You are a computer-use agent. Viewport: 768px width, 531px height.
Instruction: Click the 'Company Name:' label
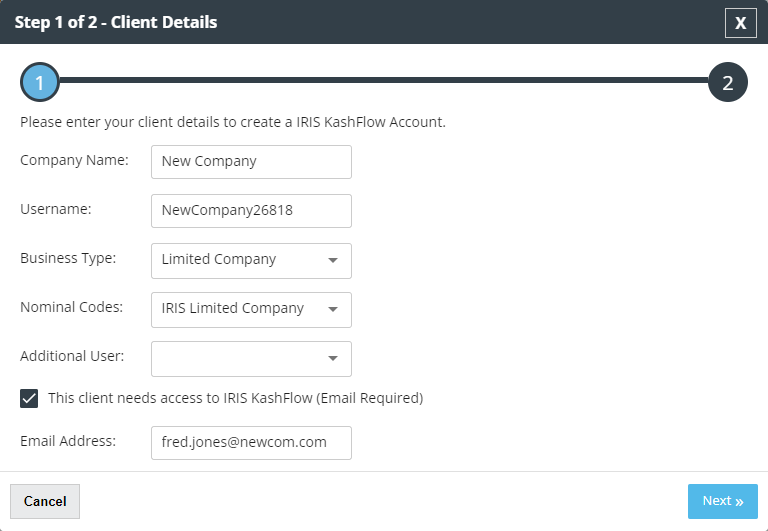pyautogui.click(x=74, y=160)
